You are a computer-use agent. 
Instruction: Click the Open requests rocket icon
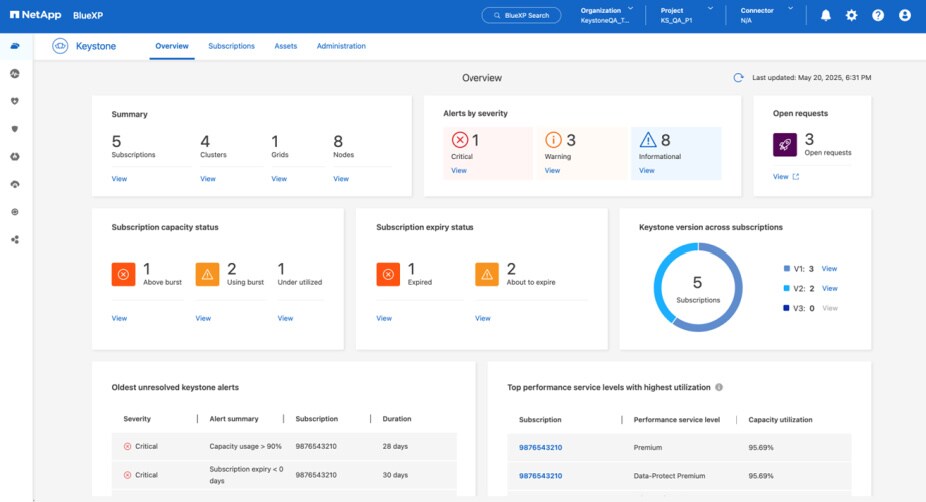(785, 145)
